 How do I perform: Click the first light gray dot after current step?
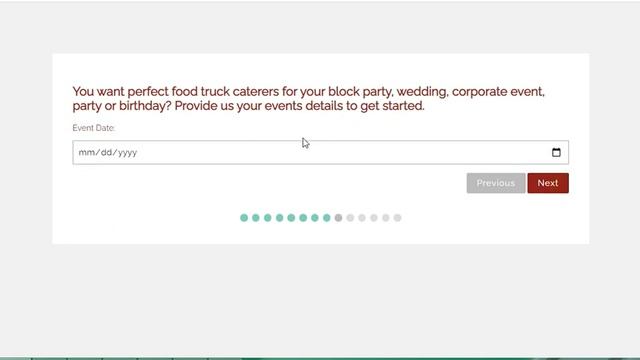[x=350, y=218]
